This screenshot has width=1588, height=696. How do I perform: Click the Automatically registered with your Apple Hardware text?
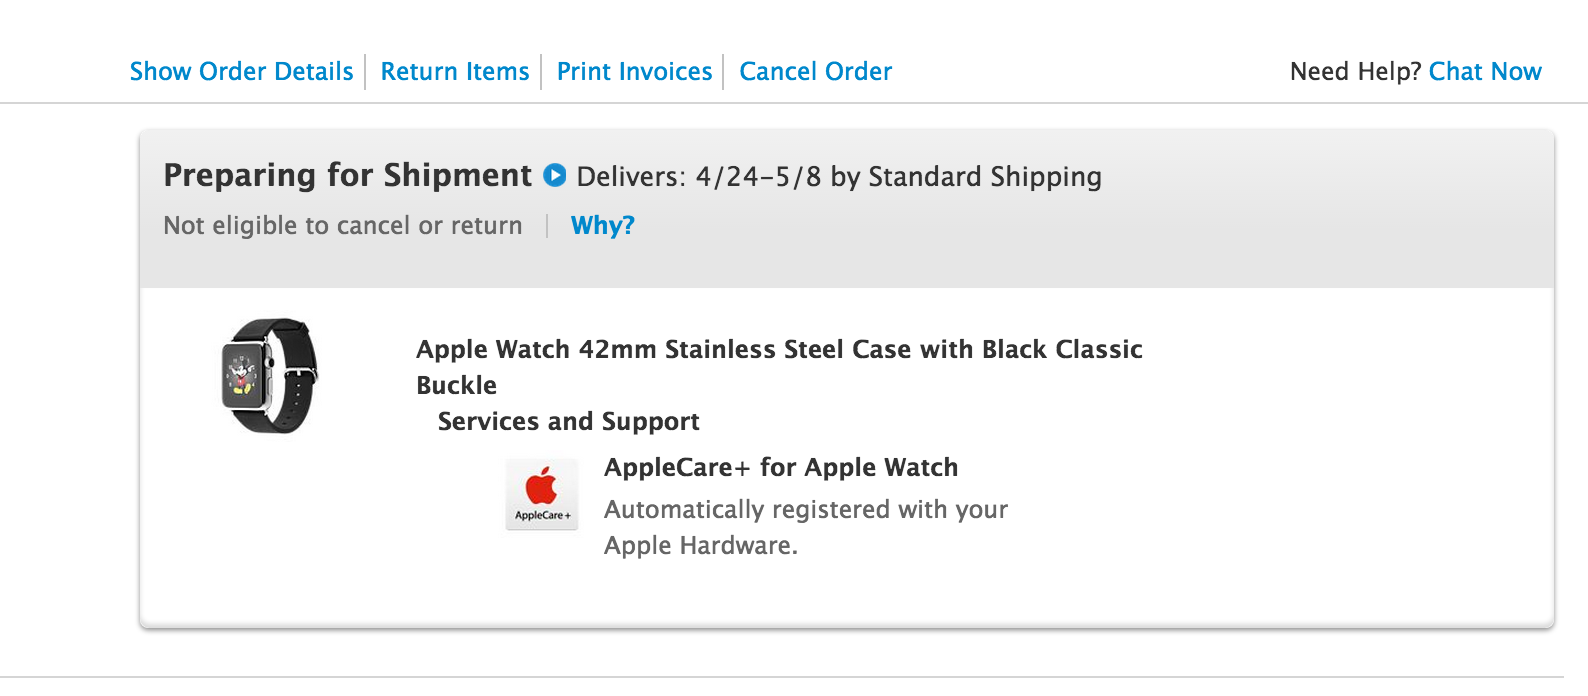(805, 527)
